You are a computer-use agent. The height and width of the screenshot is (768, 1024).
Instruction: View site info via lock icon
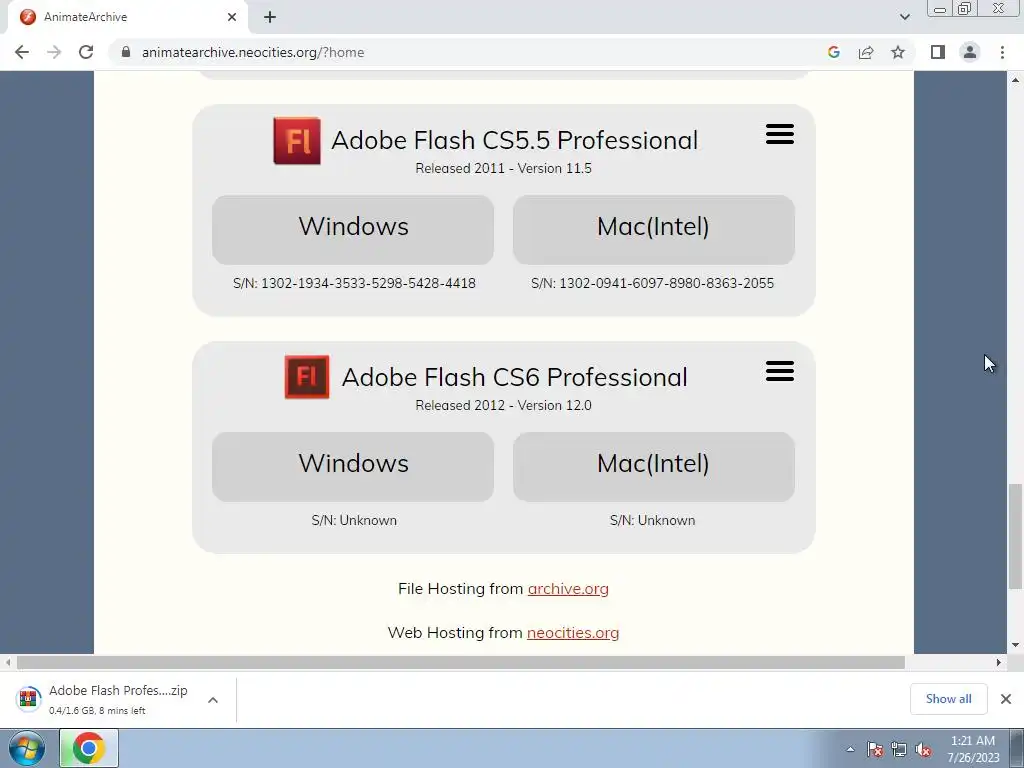pyautogui.click(x=126, y=52)
